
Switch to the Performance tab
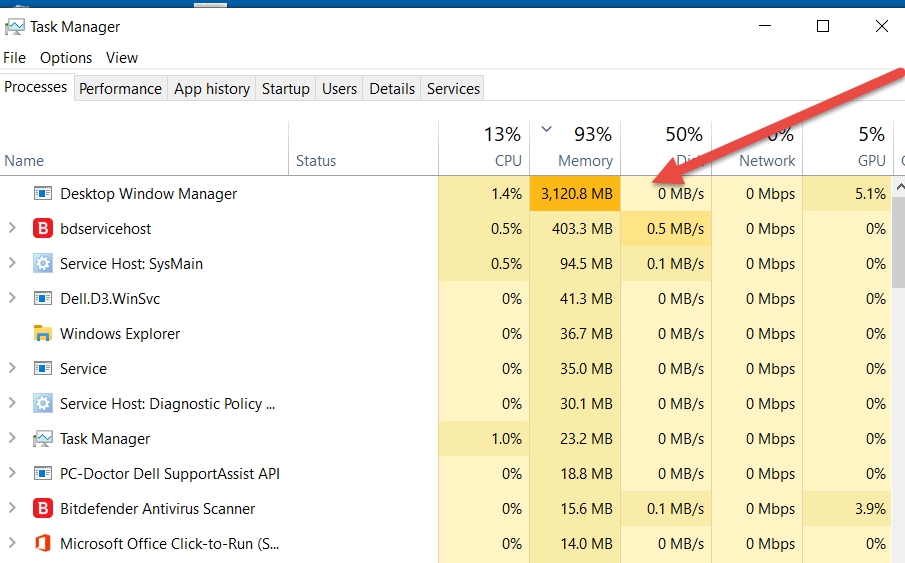[x=121, y=88]
